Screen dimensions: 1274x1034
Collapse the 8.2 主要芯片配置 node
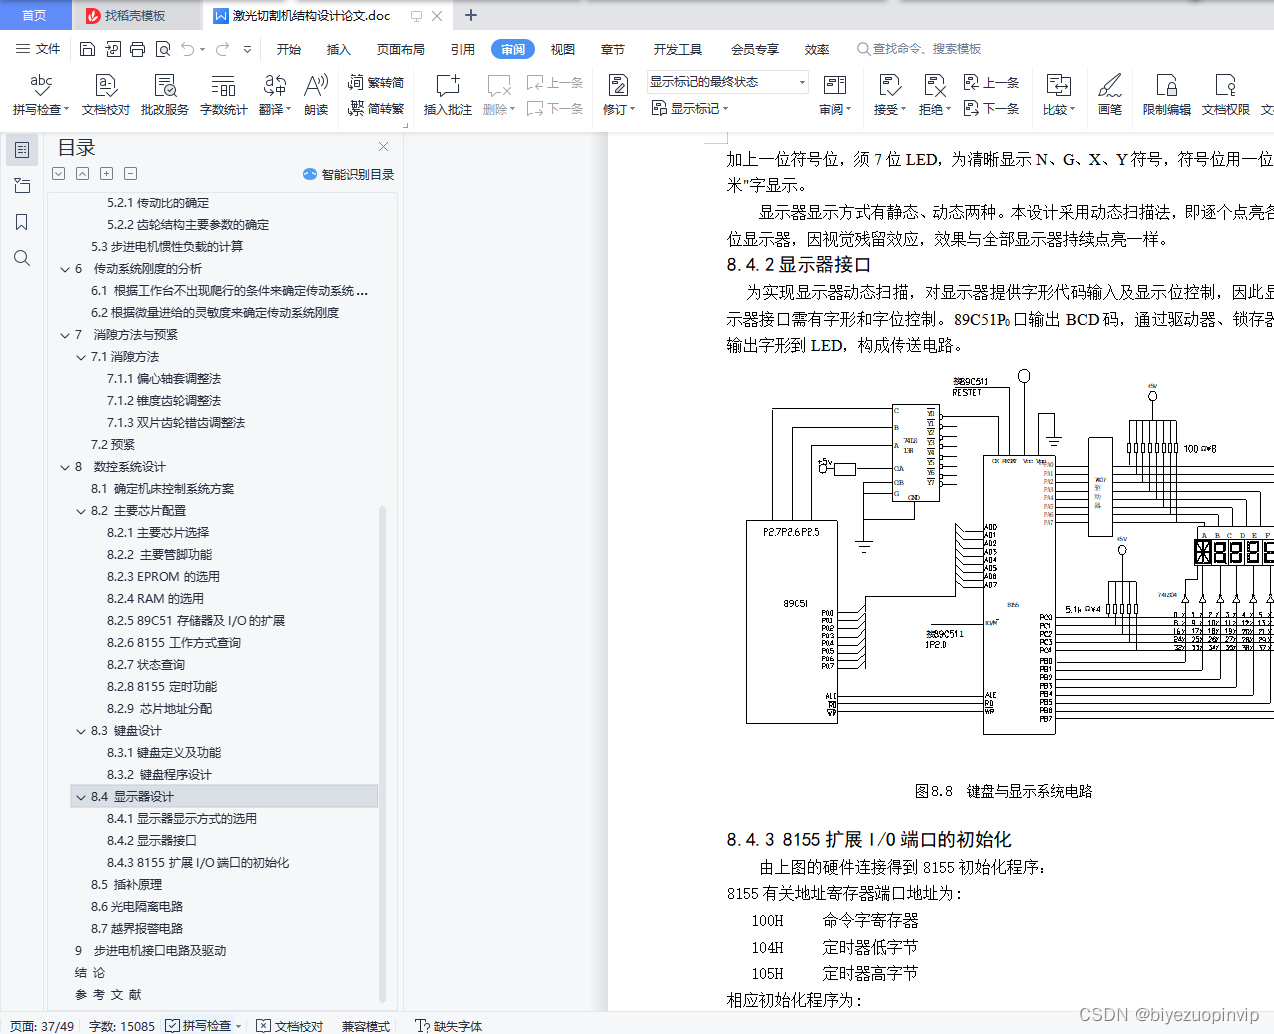tap(81, 511)
